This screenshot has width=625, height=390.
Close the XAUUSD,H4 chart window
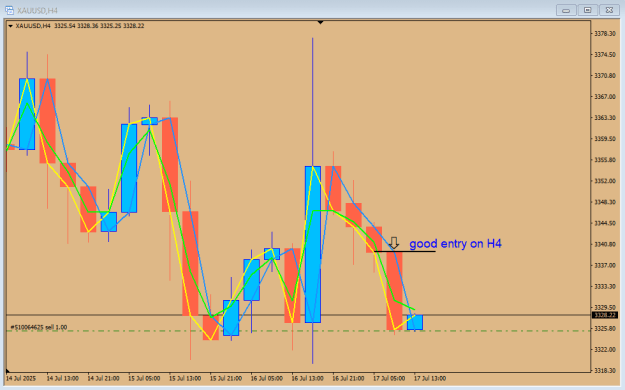[x=609, y=10]
